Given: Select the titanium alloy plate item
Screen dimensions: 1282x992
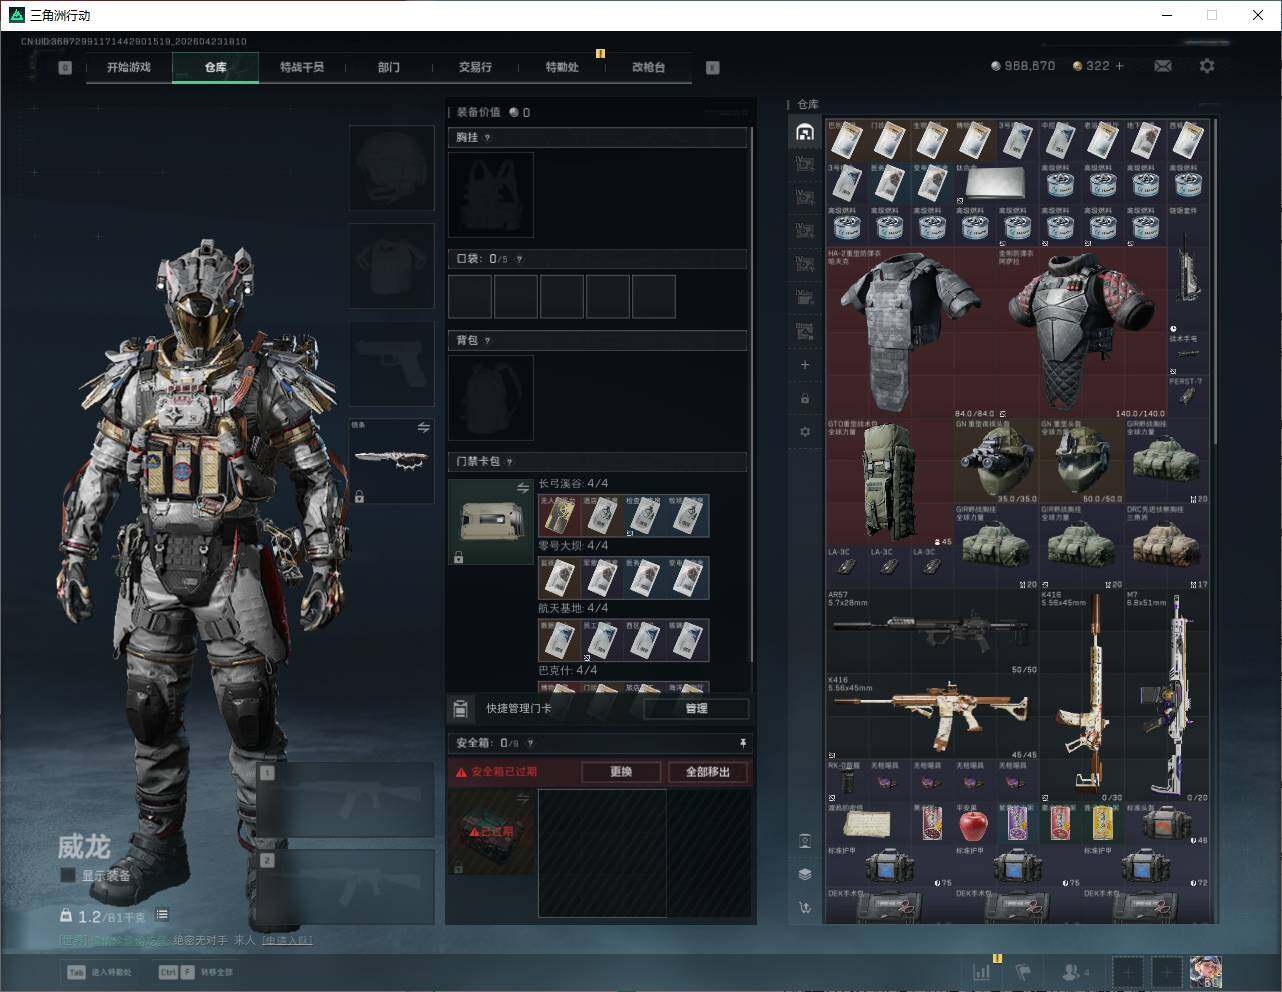Looking at the screenshot, I should coord(995,183).
